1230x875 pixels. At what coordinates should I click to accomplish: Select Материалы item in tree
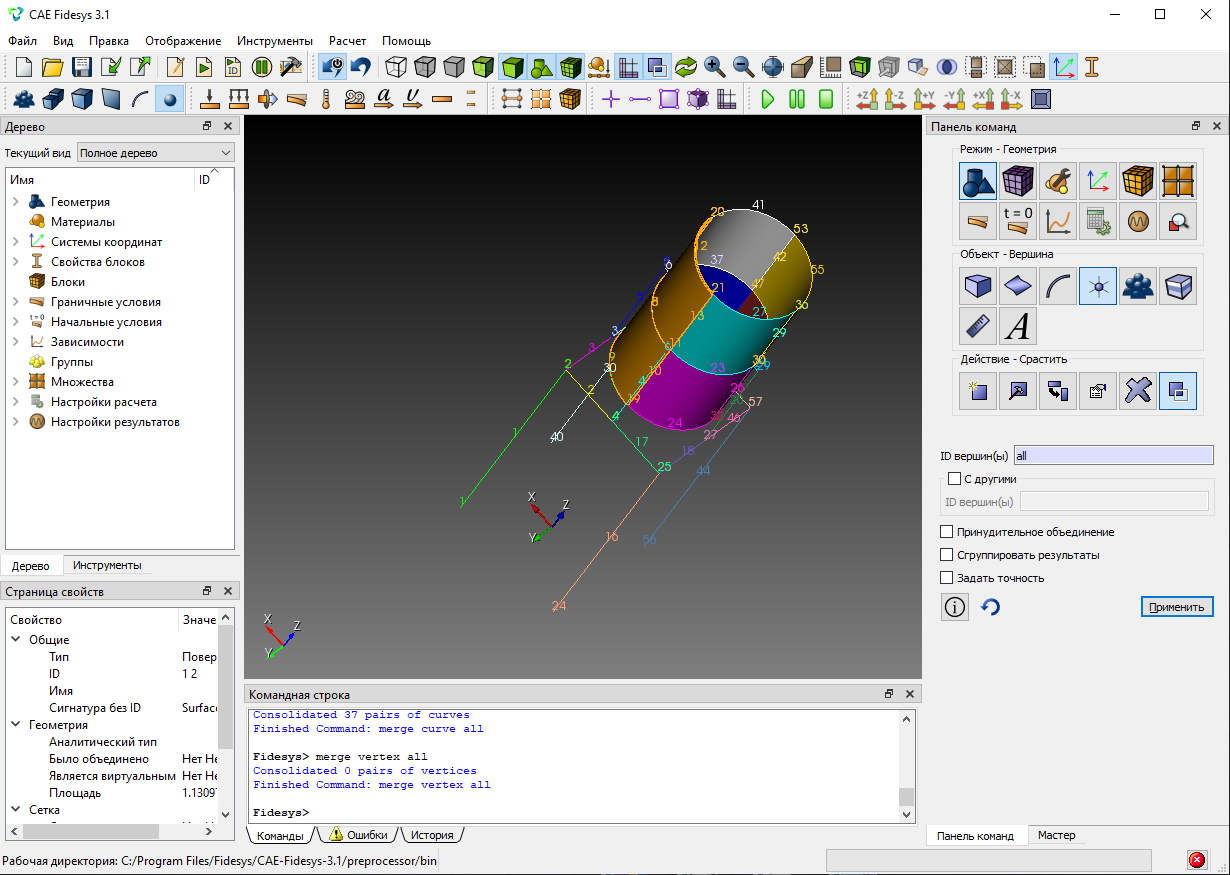tap(83, 222)
